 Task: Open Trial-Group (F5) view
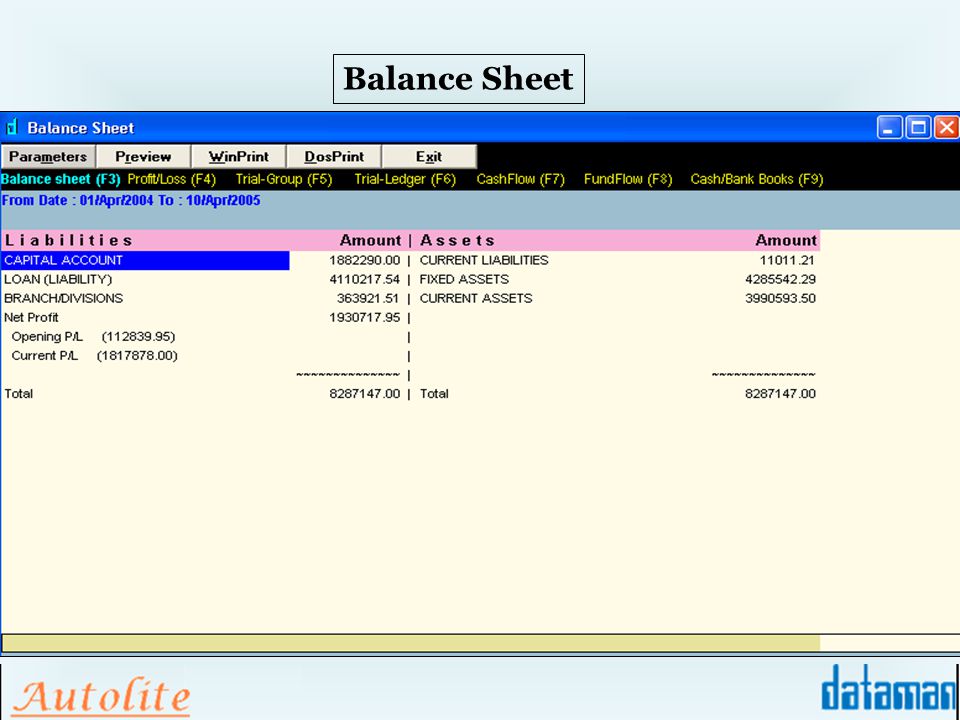point(283,179)
